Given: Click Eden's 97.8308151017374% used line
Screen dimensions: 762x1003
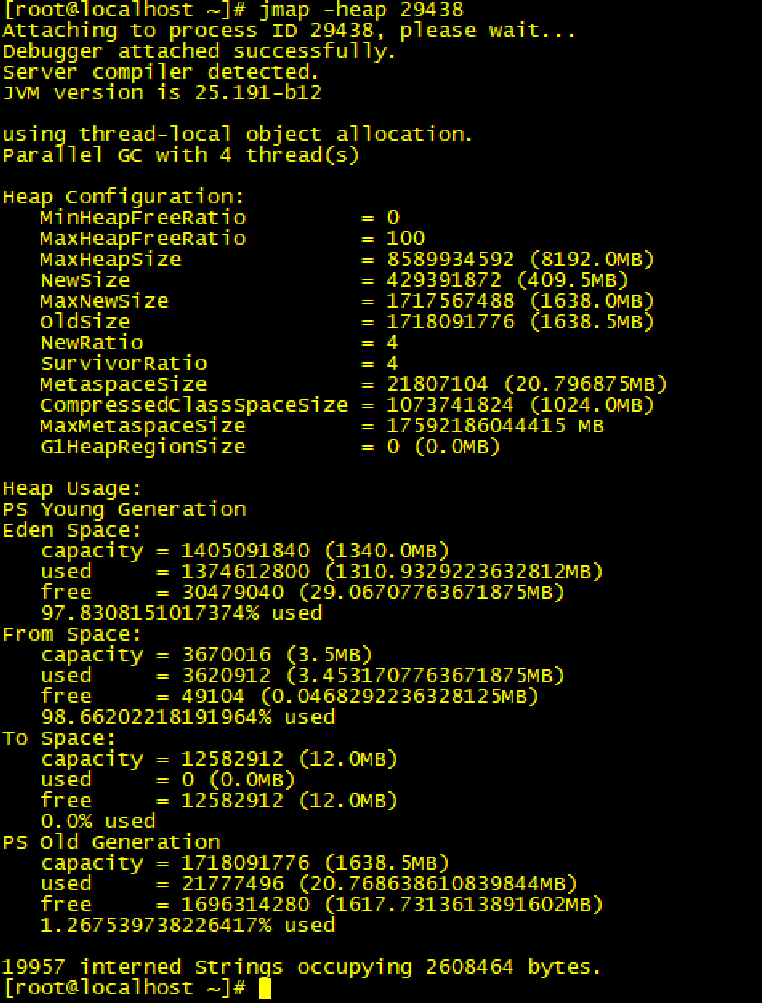Looking at the screenshot, I should [x=181, y=613].
